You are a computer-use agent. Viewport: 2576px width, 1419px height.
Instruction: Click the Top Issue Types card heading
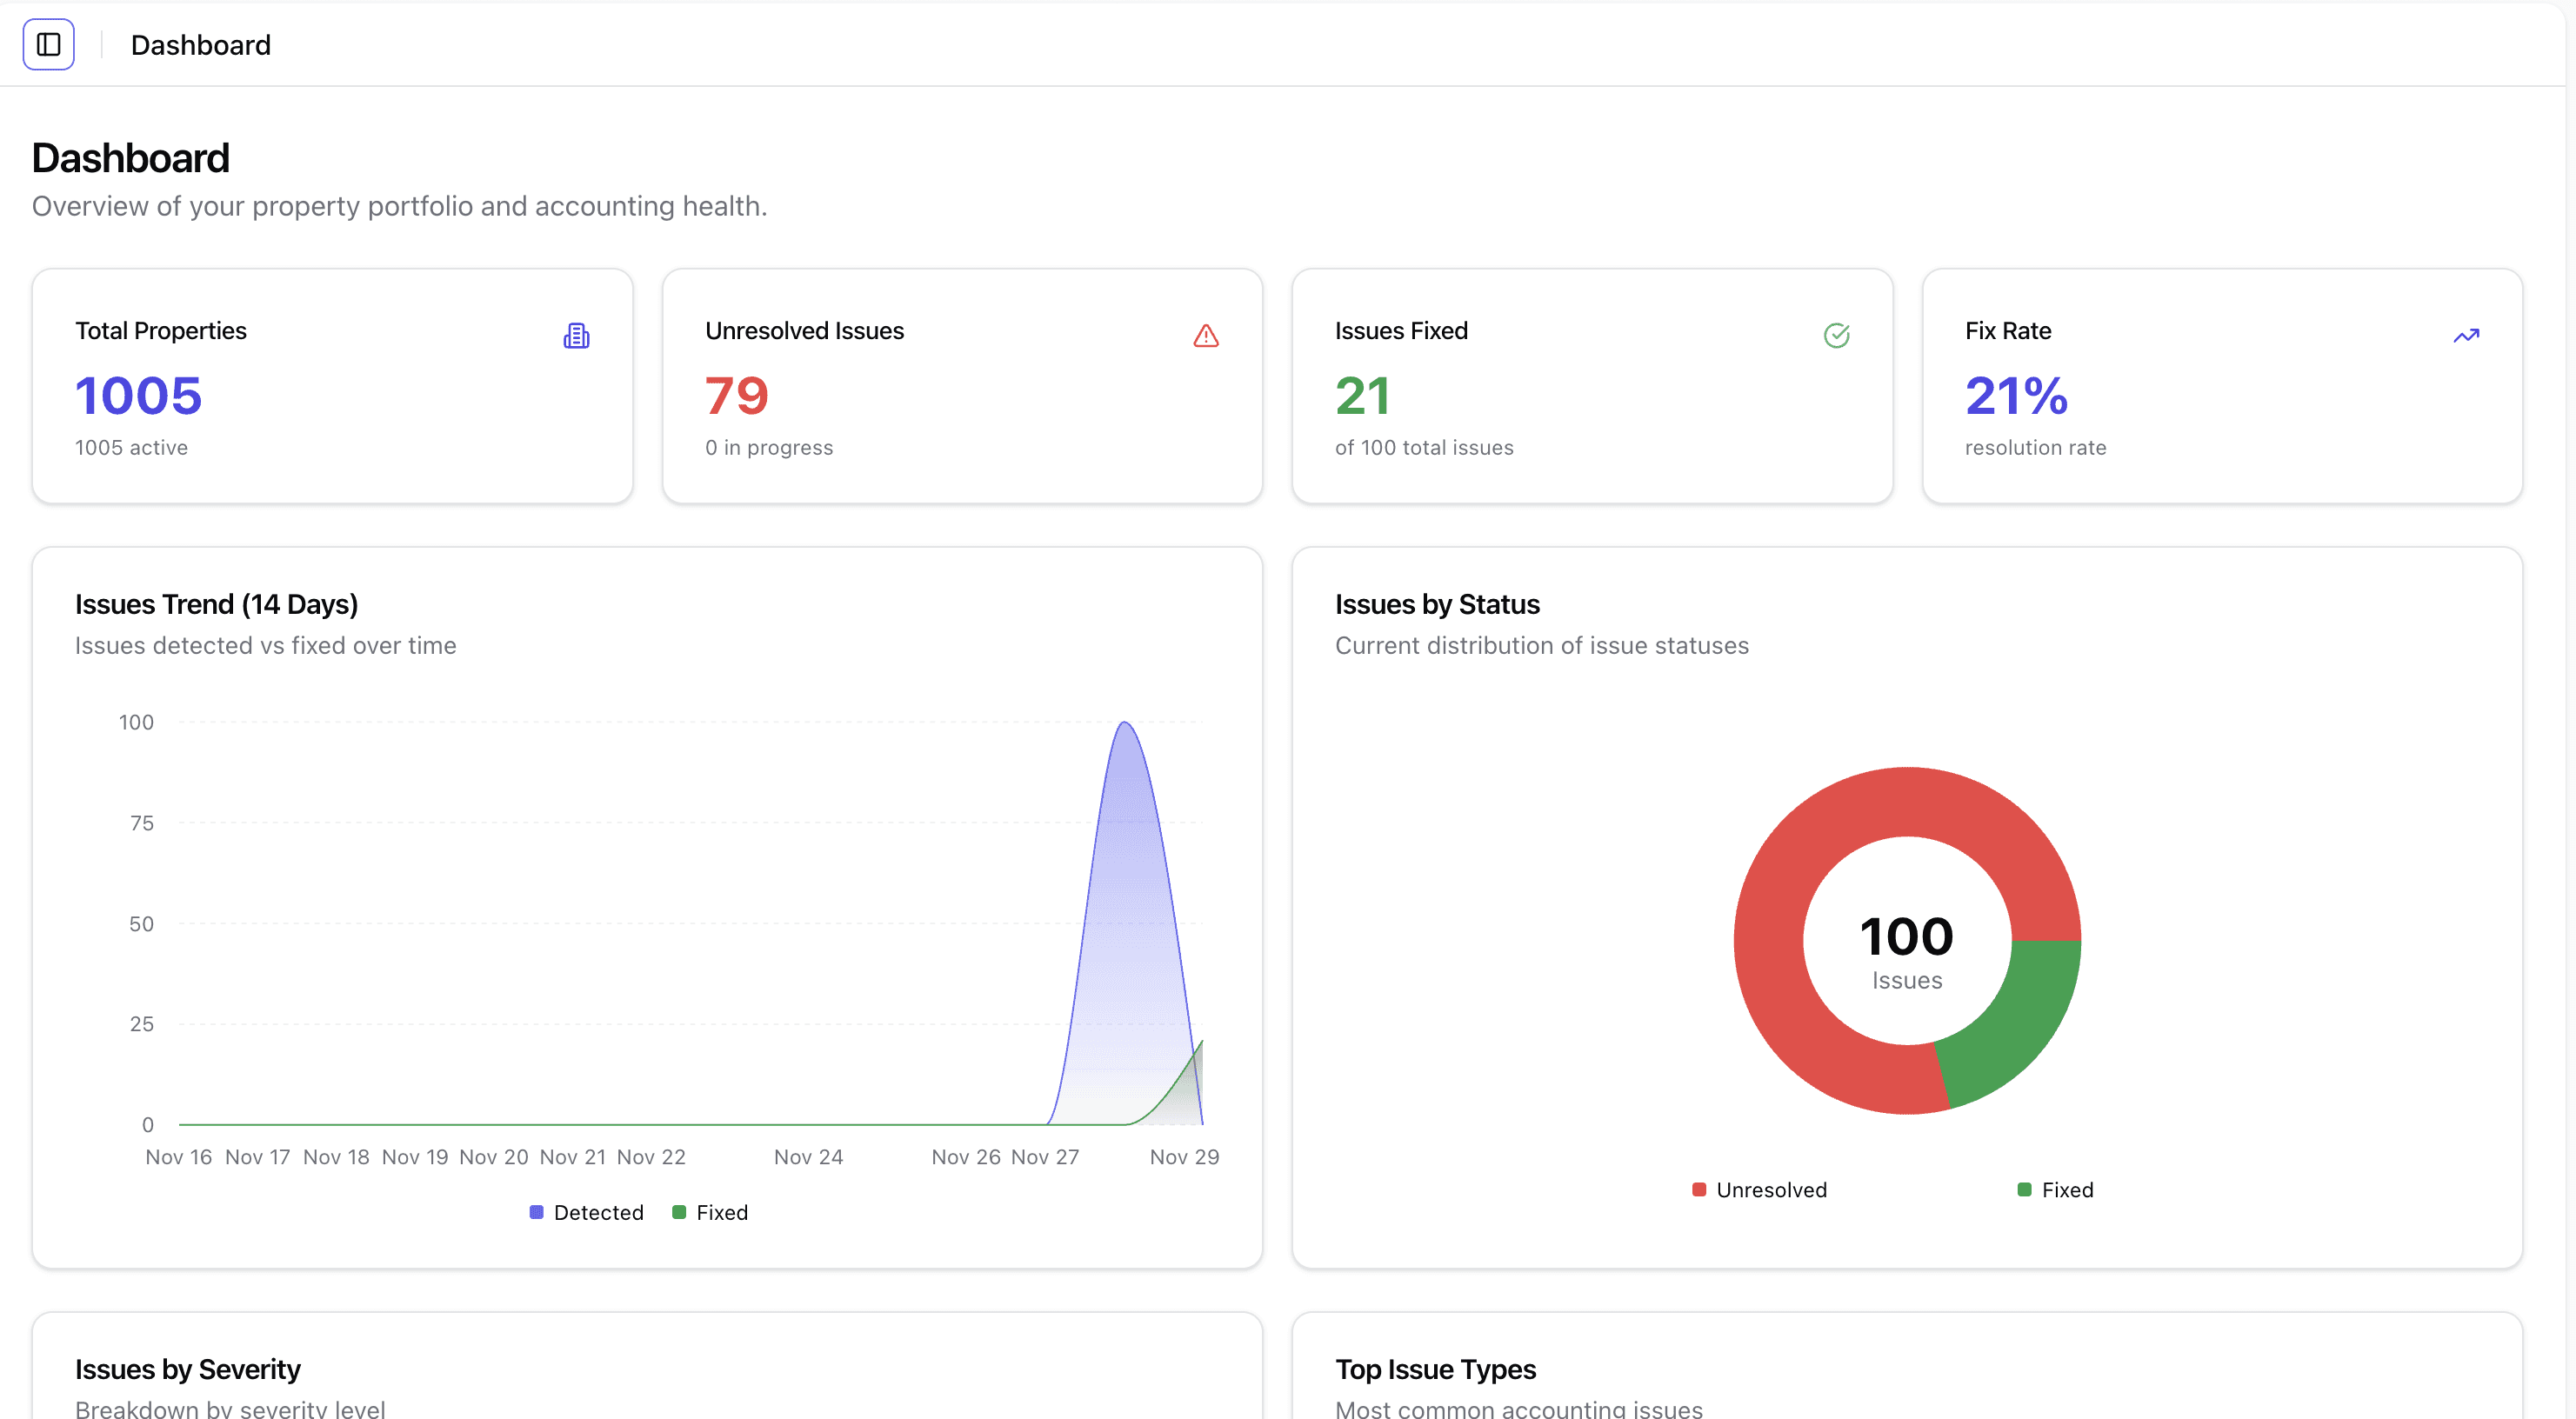(x=1434, y=1369)
